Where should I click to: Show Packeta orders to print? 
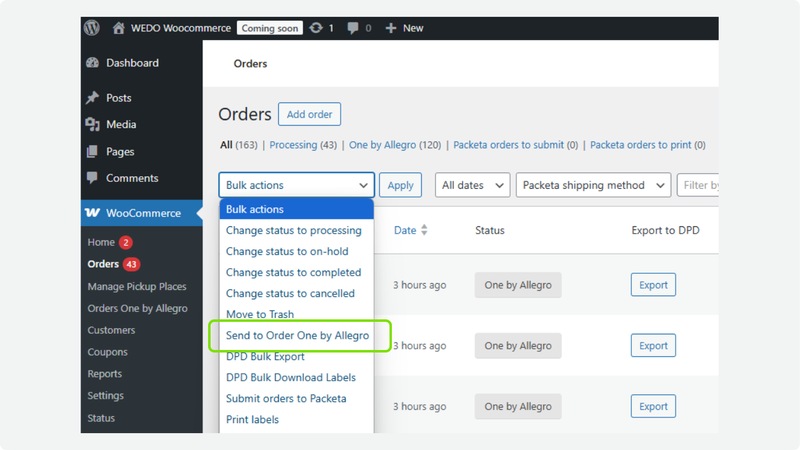coord(647,145)
